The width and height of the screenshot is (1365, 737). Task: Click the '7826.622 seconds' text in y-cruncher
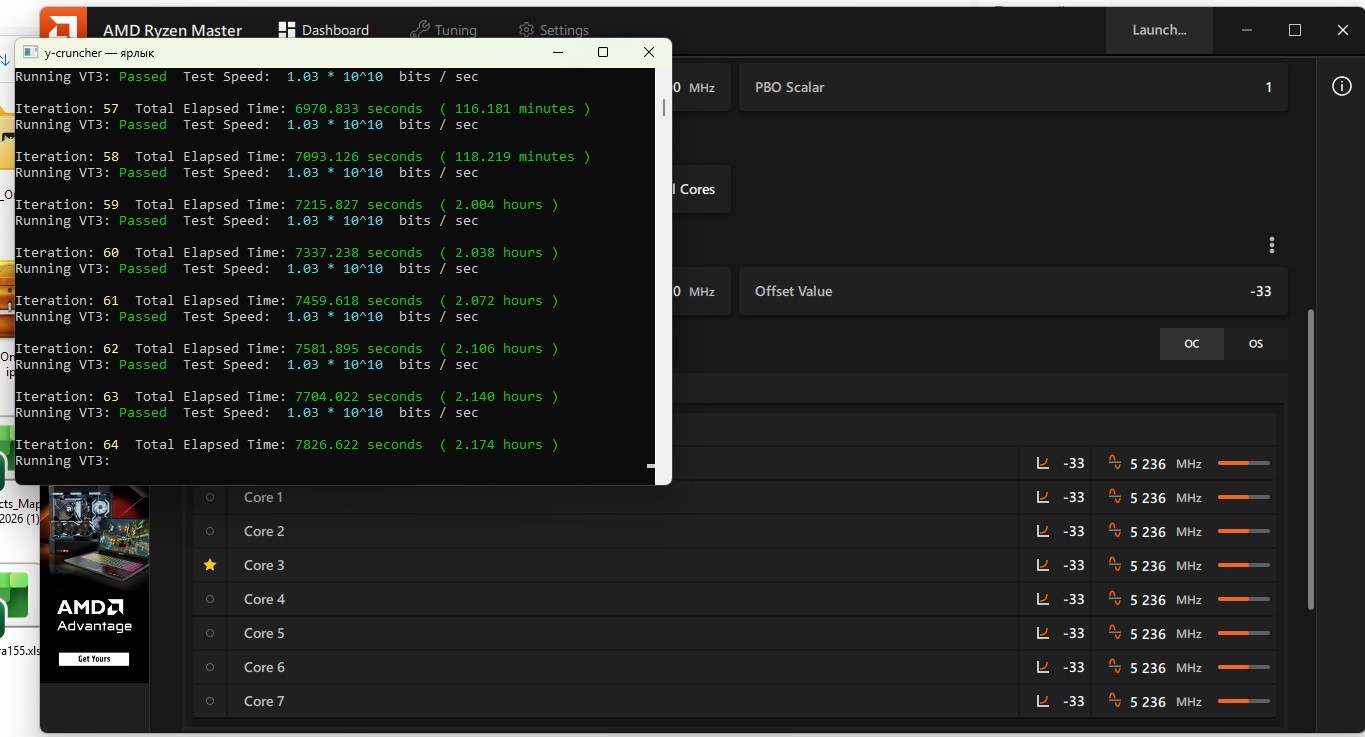(359, 445)
